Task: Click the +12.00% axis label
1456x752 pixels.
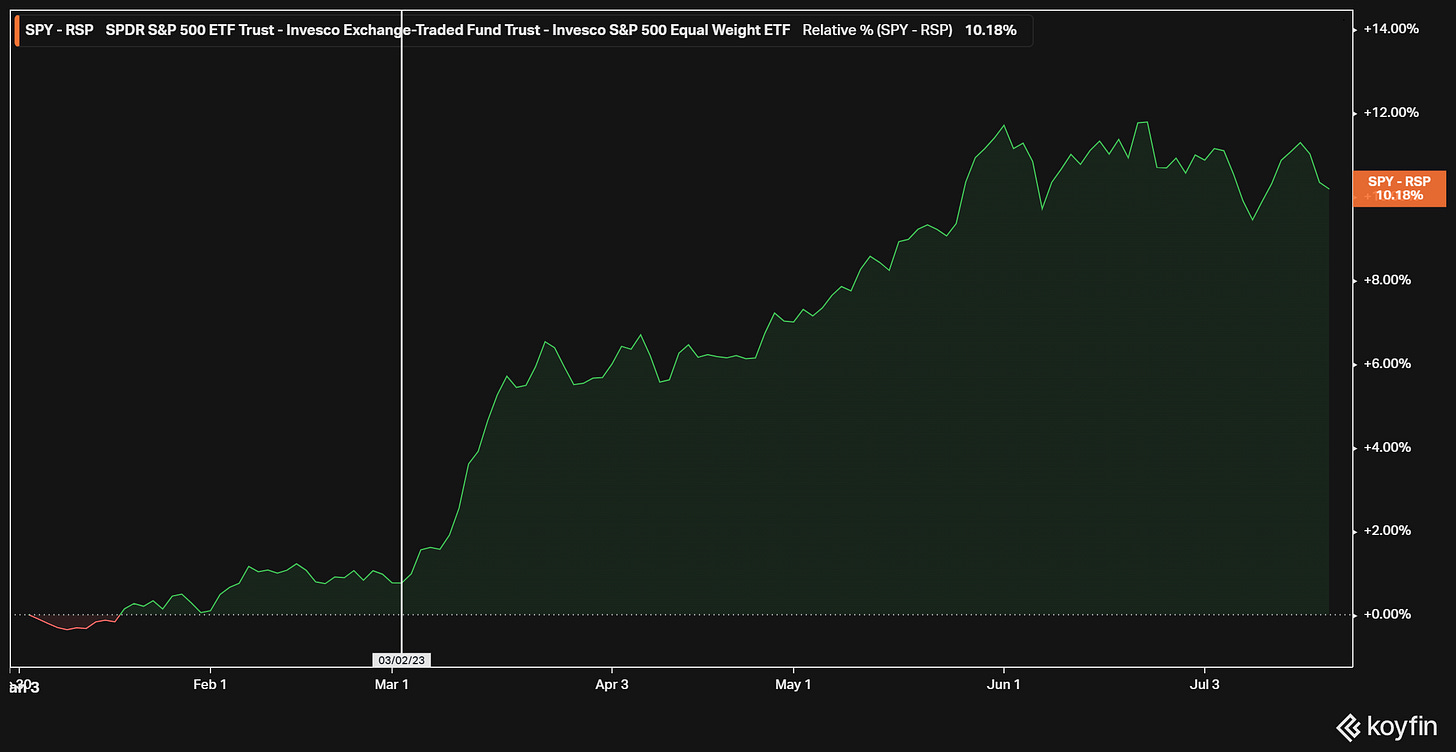Action: (1391, 112)
